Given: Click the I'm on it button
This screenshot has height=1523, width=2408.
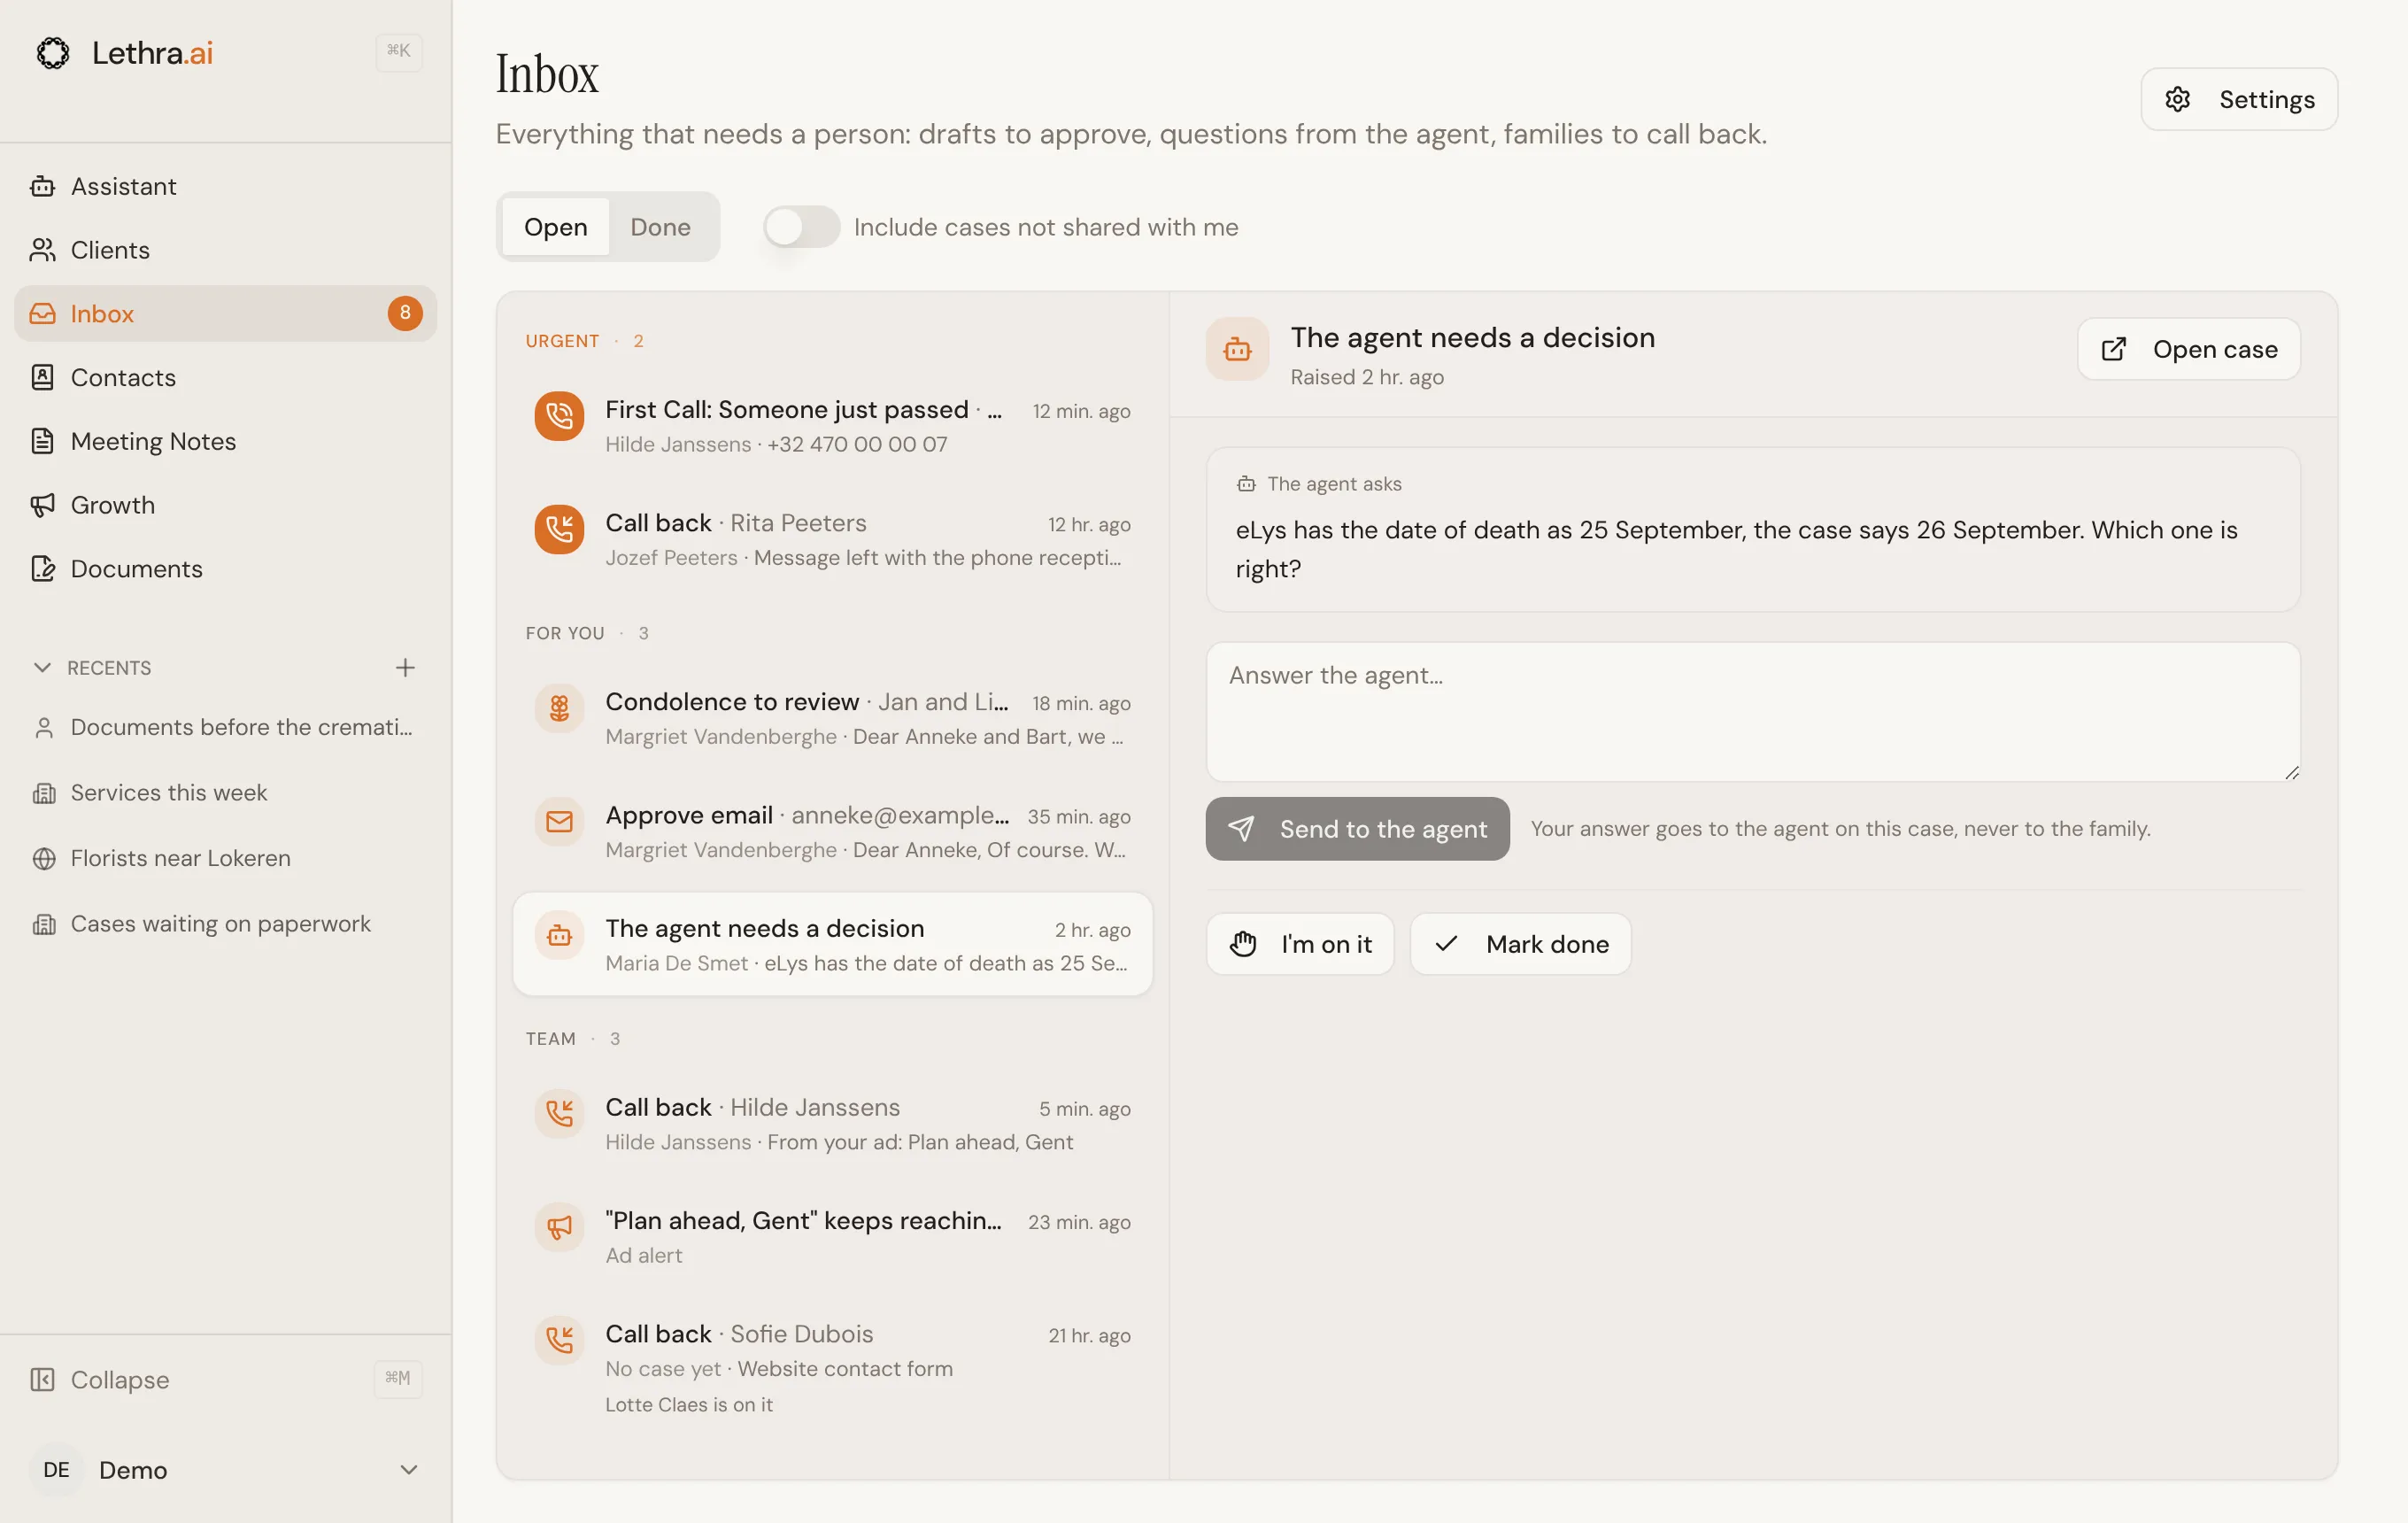Looking at the screenshot, I should click(1299, 944).
